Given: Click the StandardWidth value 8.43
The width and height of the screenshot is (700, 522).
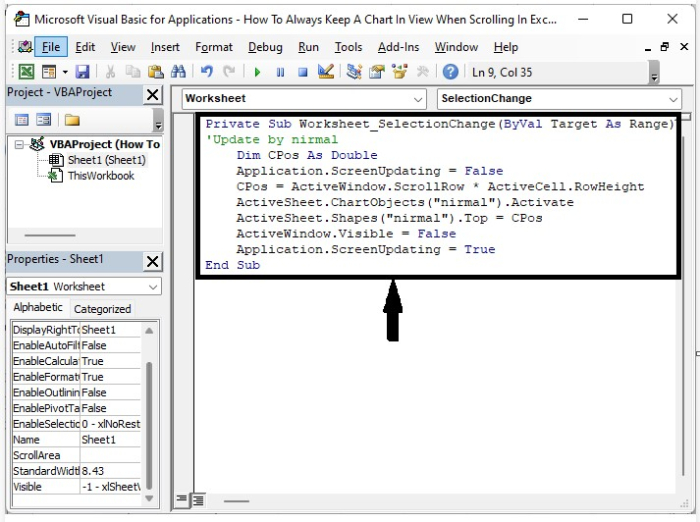Looking at the screenshot, I should point(110,471).
